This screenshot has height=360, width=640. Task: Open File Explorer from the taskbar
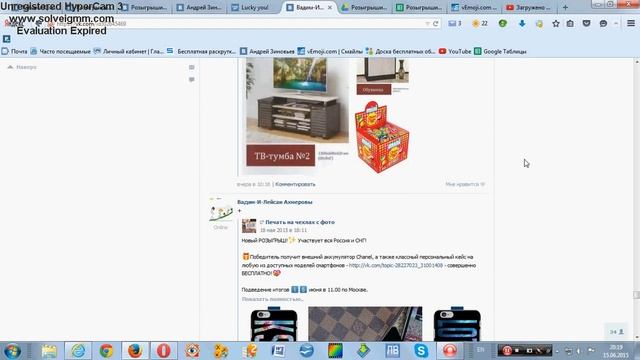(49, 351)
